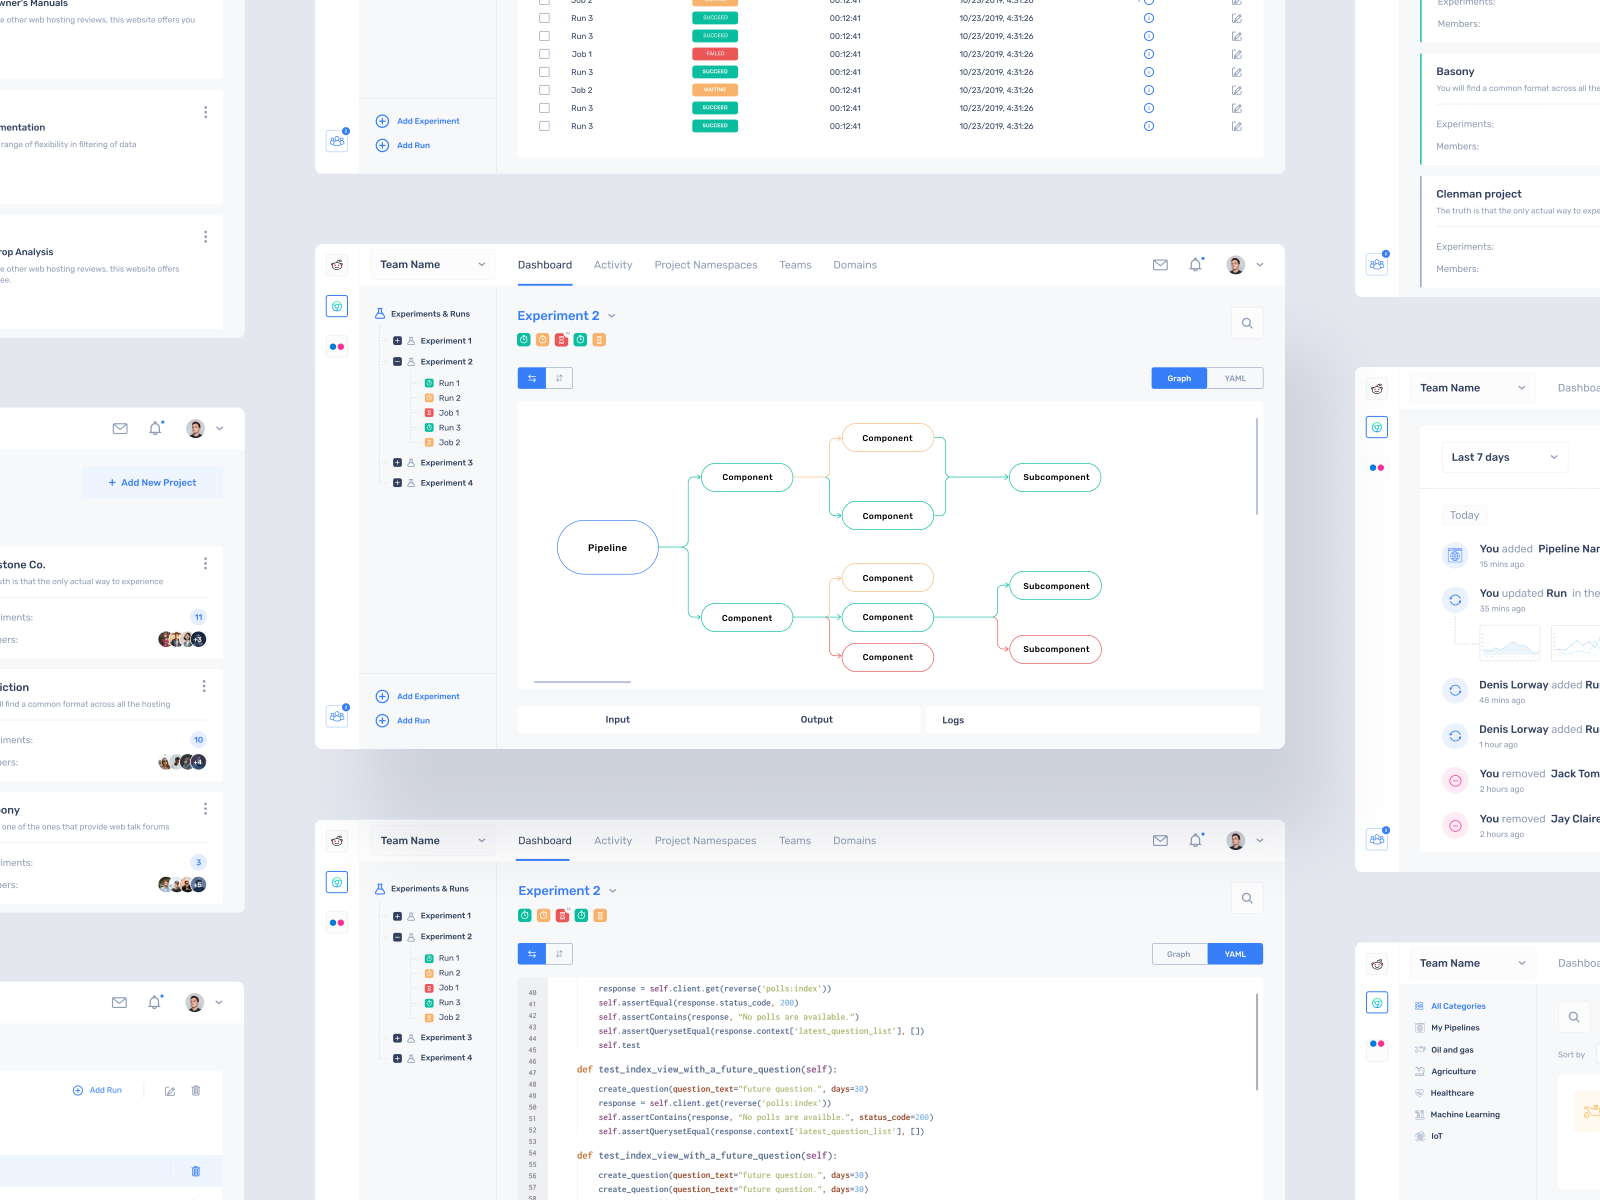The image size is (1600, 1200).
Task: Select the flask icon beside Experiments & Runs
Action: 379,313
